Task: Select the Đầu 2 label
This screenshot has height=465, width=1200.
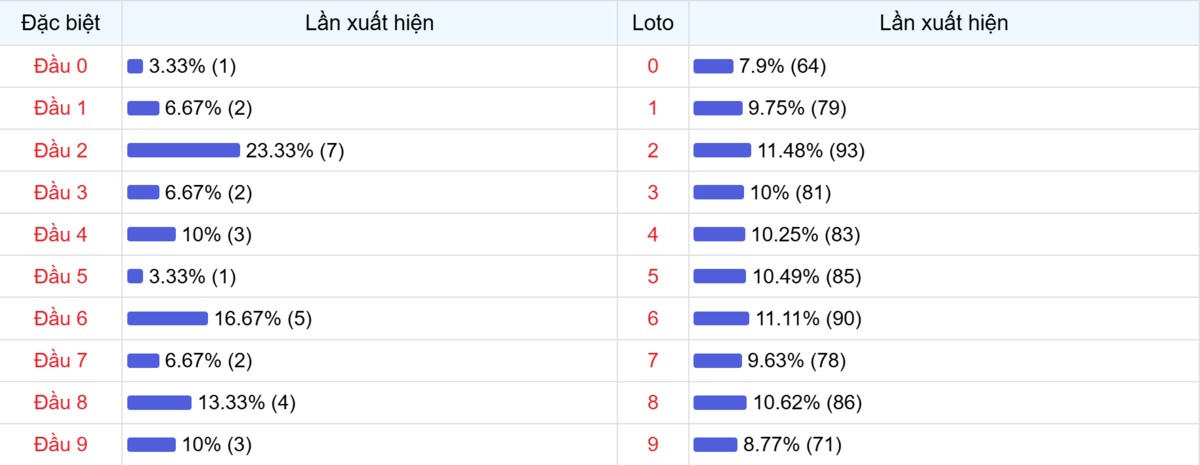Action: point(61,150)
